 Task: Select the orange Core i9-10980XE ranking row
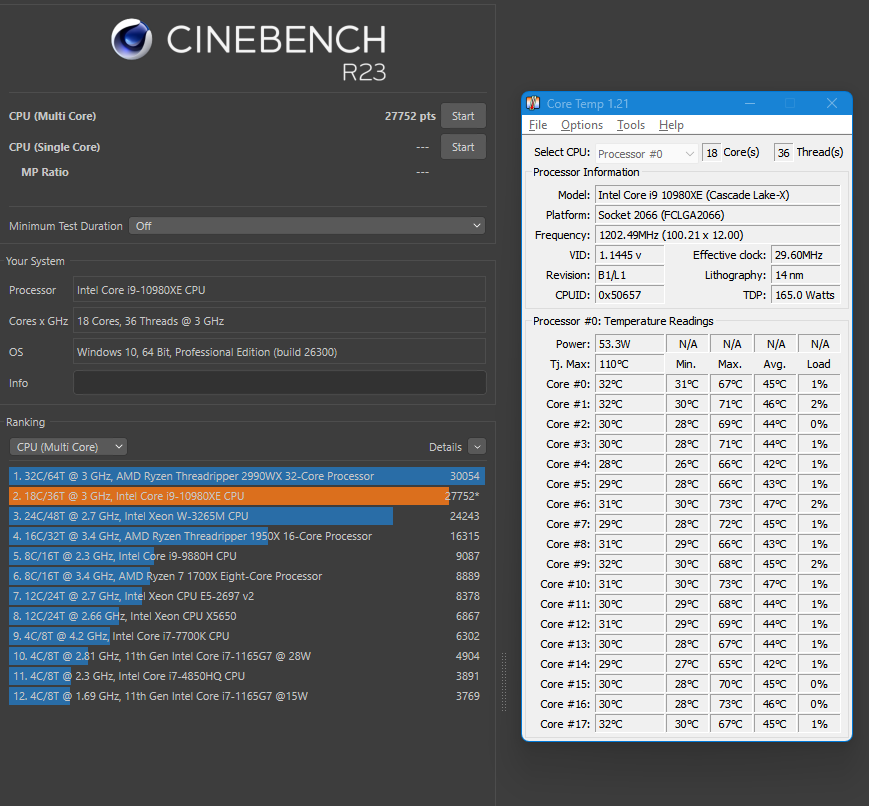[x=247, y=496]
